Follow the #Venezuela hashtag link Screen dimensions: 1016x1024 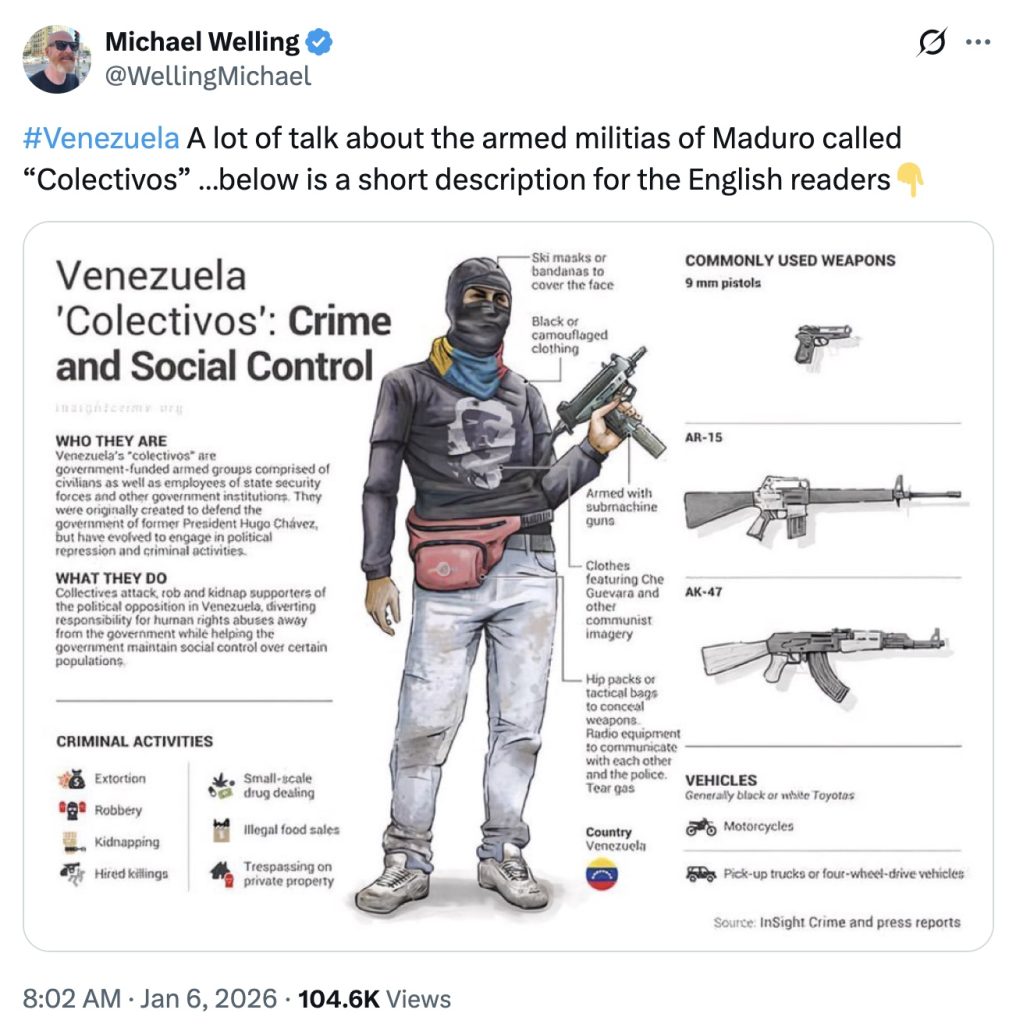(101, 138)
